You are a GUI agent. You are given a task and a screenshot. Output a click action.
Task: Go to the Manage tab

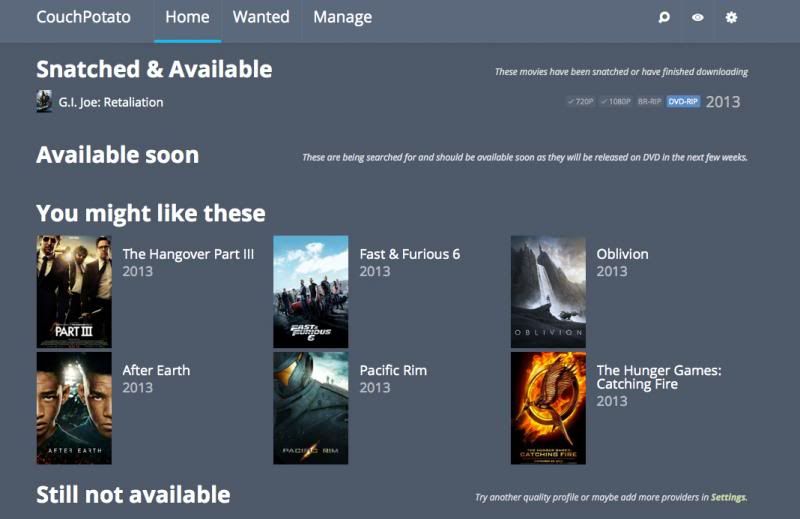342,17
